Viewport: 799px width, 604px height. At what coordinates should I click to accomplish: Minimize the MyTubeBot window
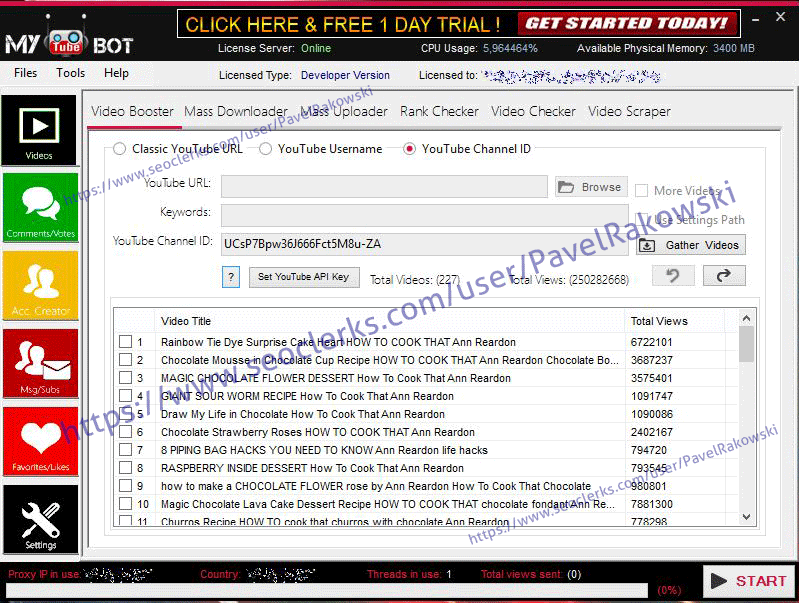tap(756, 19)
